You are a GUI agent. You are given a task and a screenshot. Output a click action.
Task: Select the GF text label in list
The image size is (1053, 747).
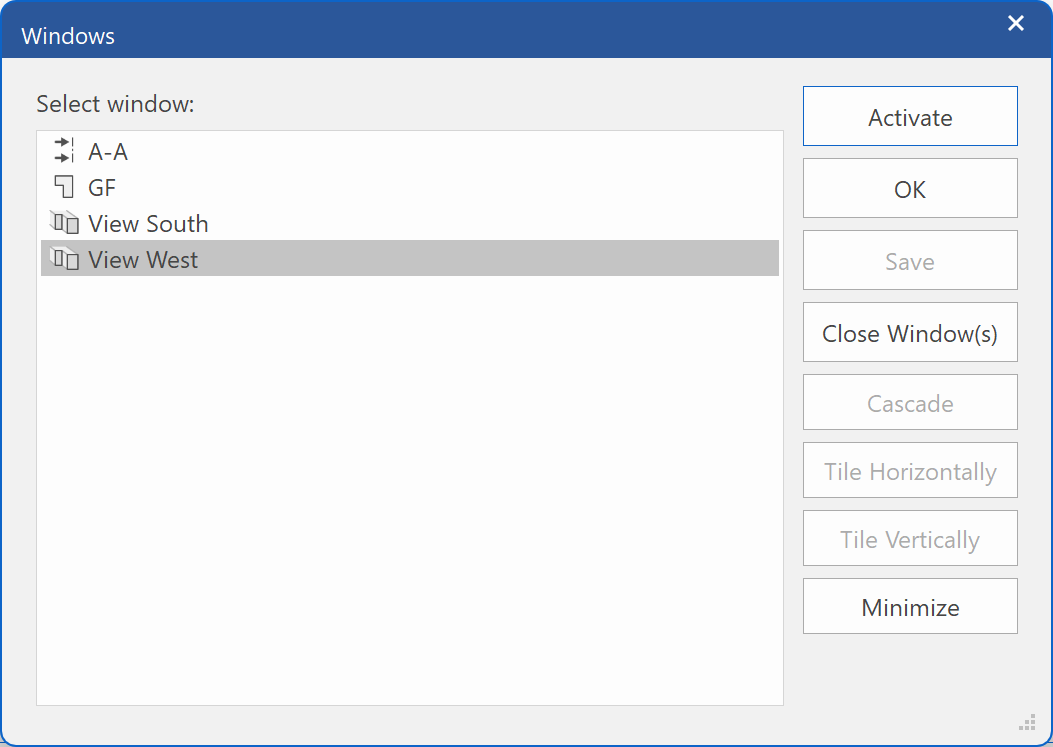tap(102, 188)
